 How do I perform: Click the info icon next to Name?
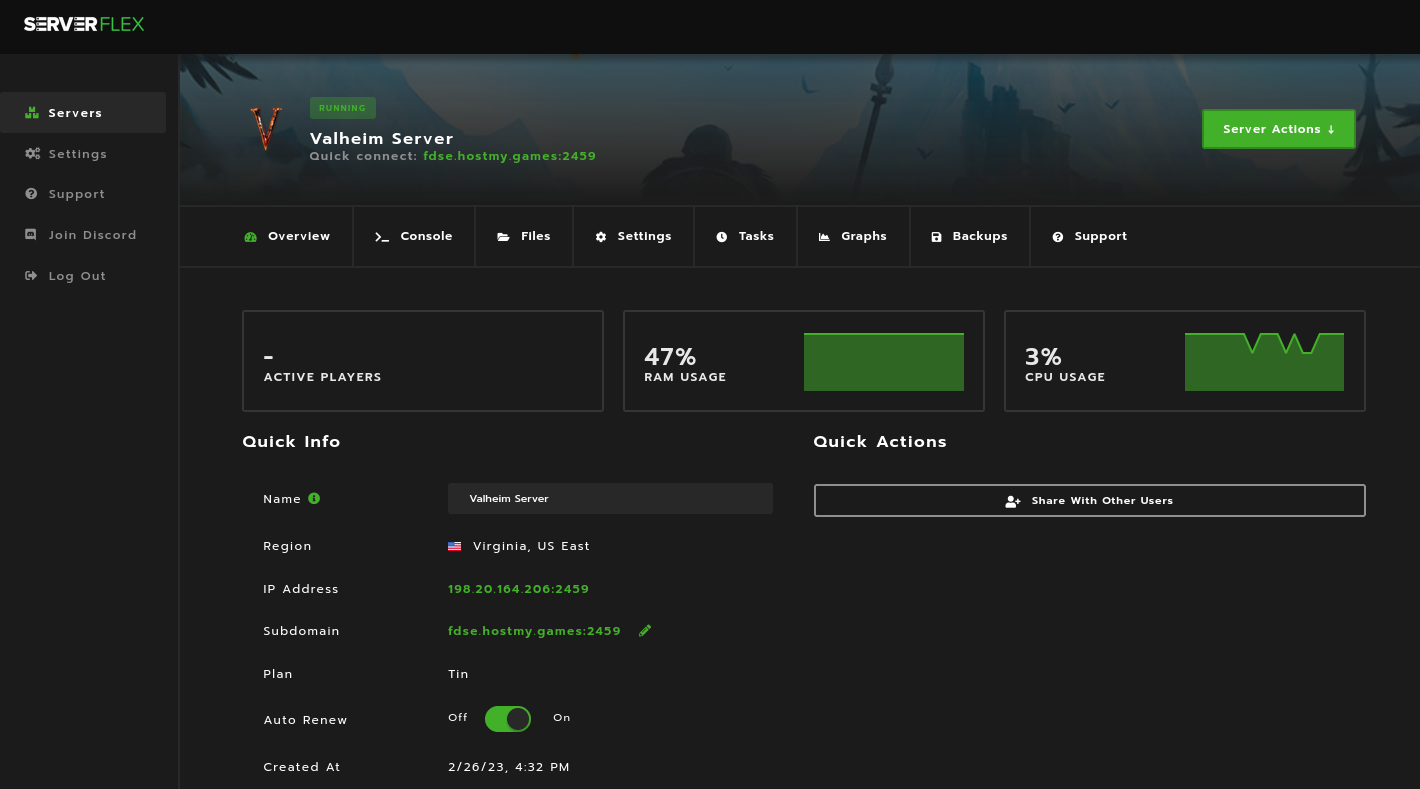314,498
